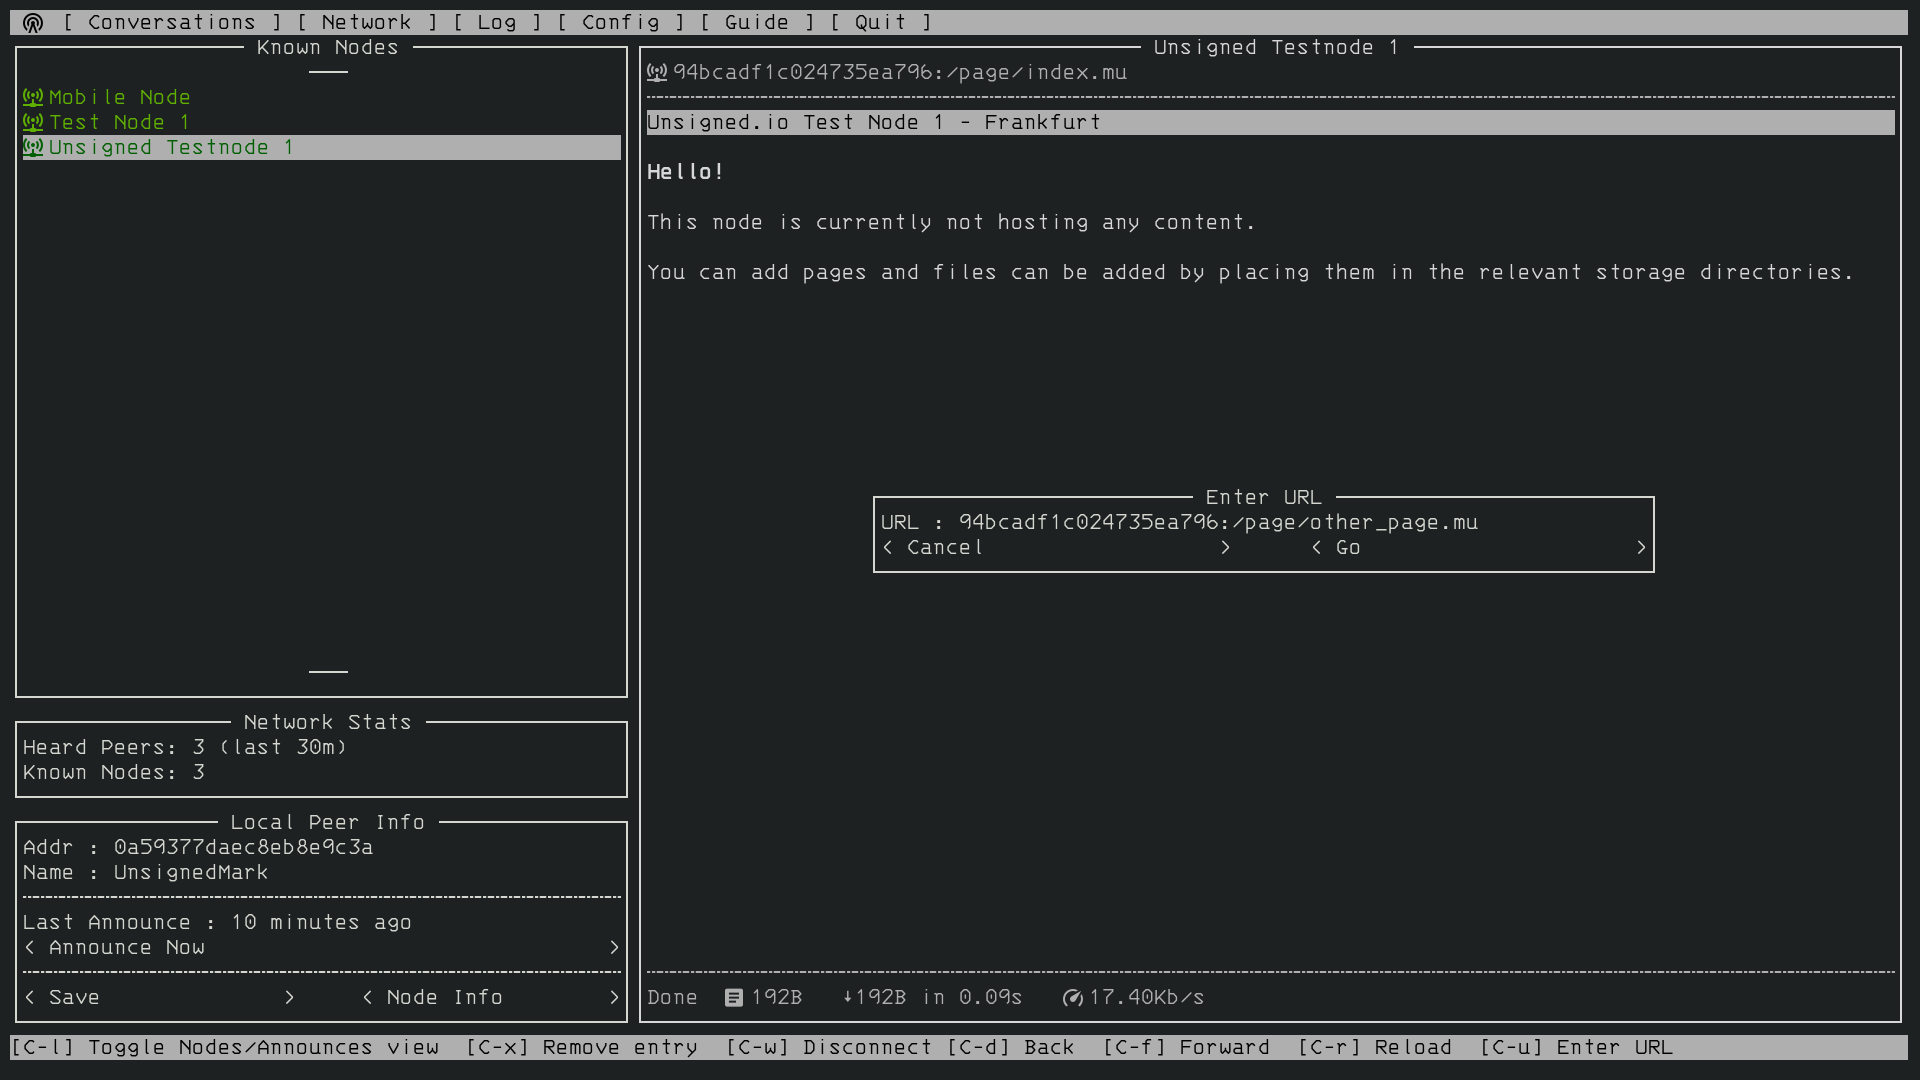Click the NomadNet logo icon in the menu bar
The width and height of the screenshot is (1920, 1080).
click(x=33, y=21)
